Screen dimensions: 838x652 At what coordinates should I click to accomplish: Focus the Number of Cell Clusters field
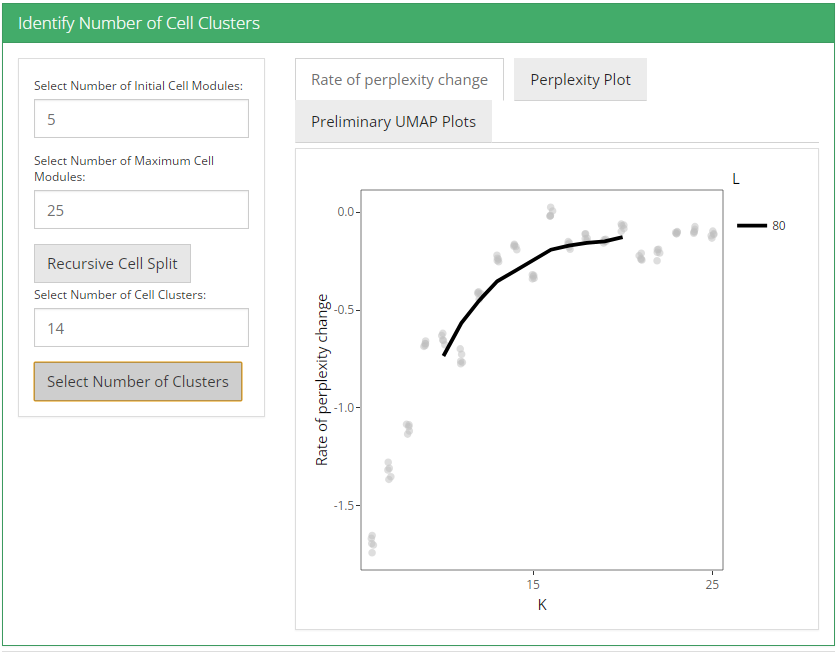coord(141,327)
